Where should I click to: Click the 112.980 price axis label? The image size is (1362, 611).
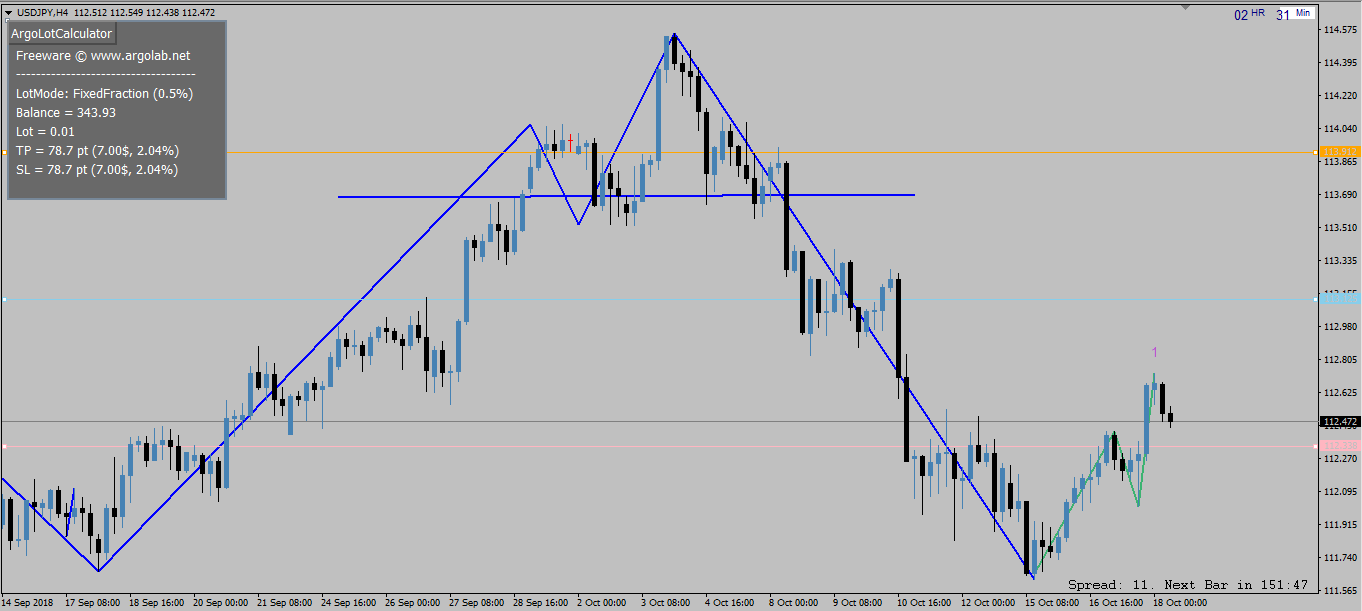(1340, 327)
